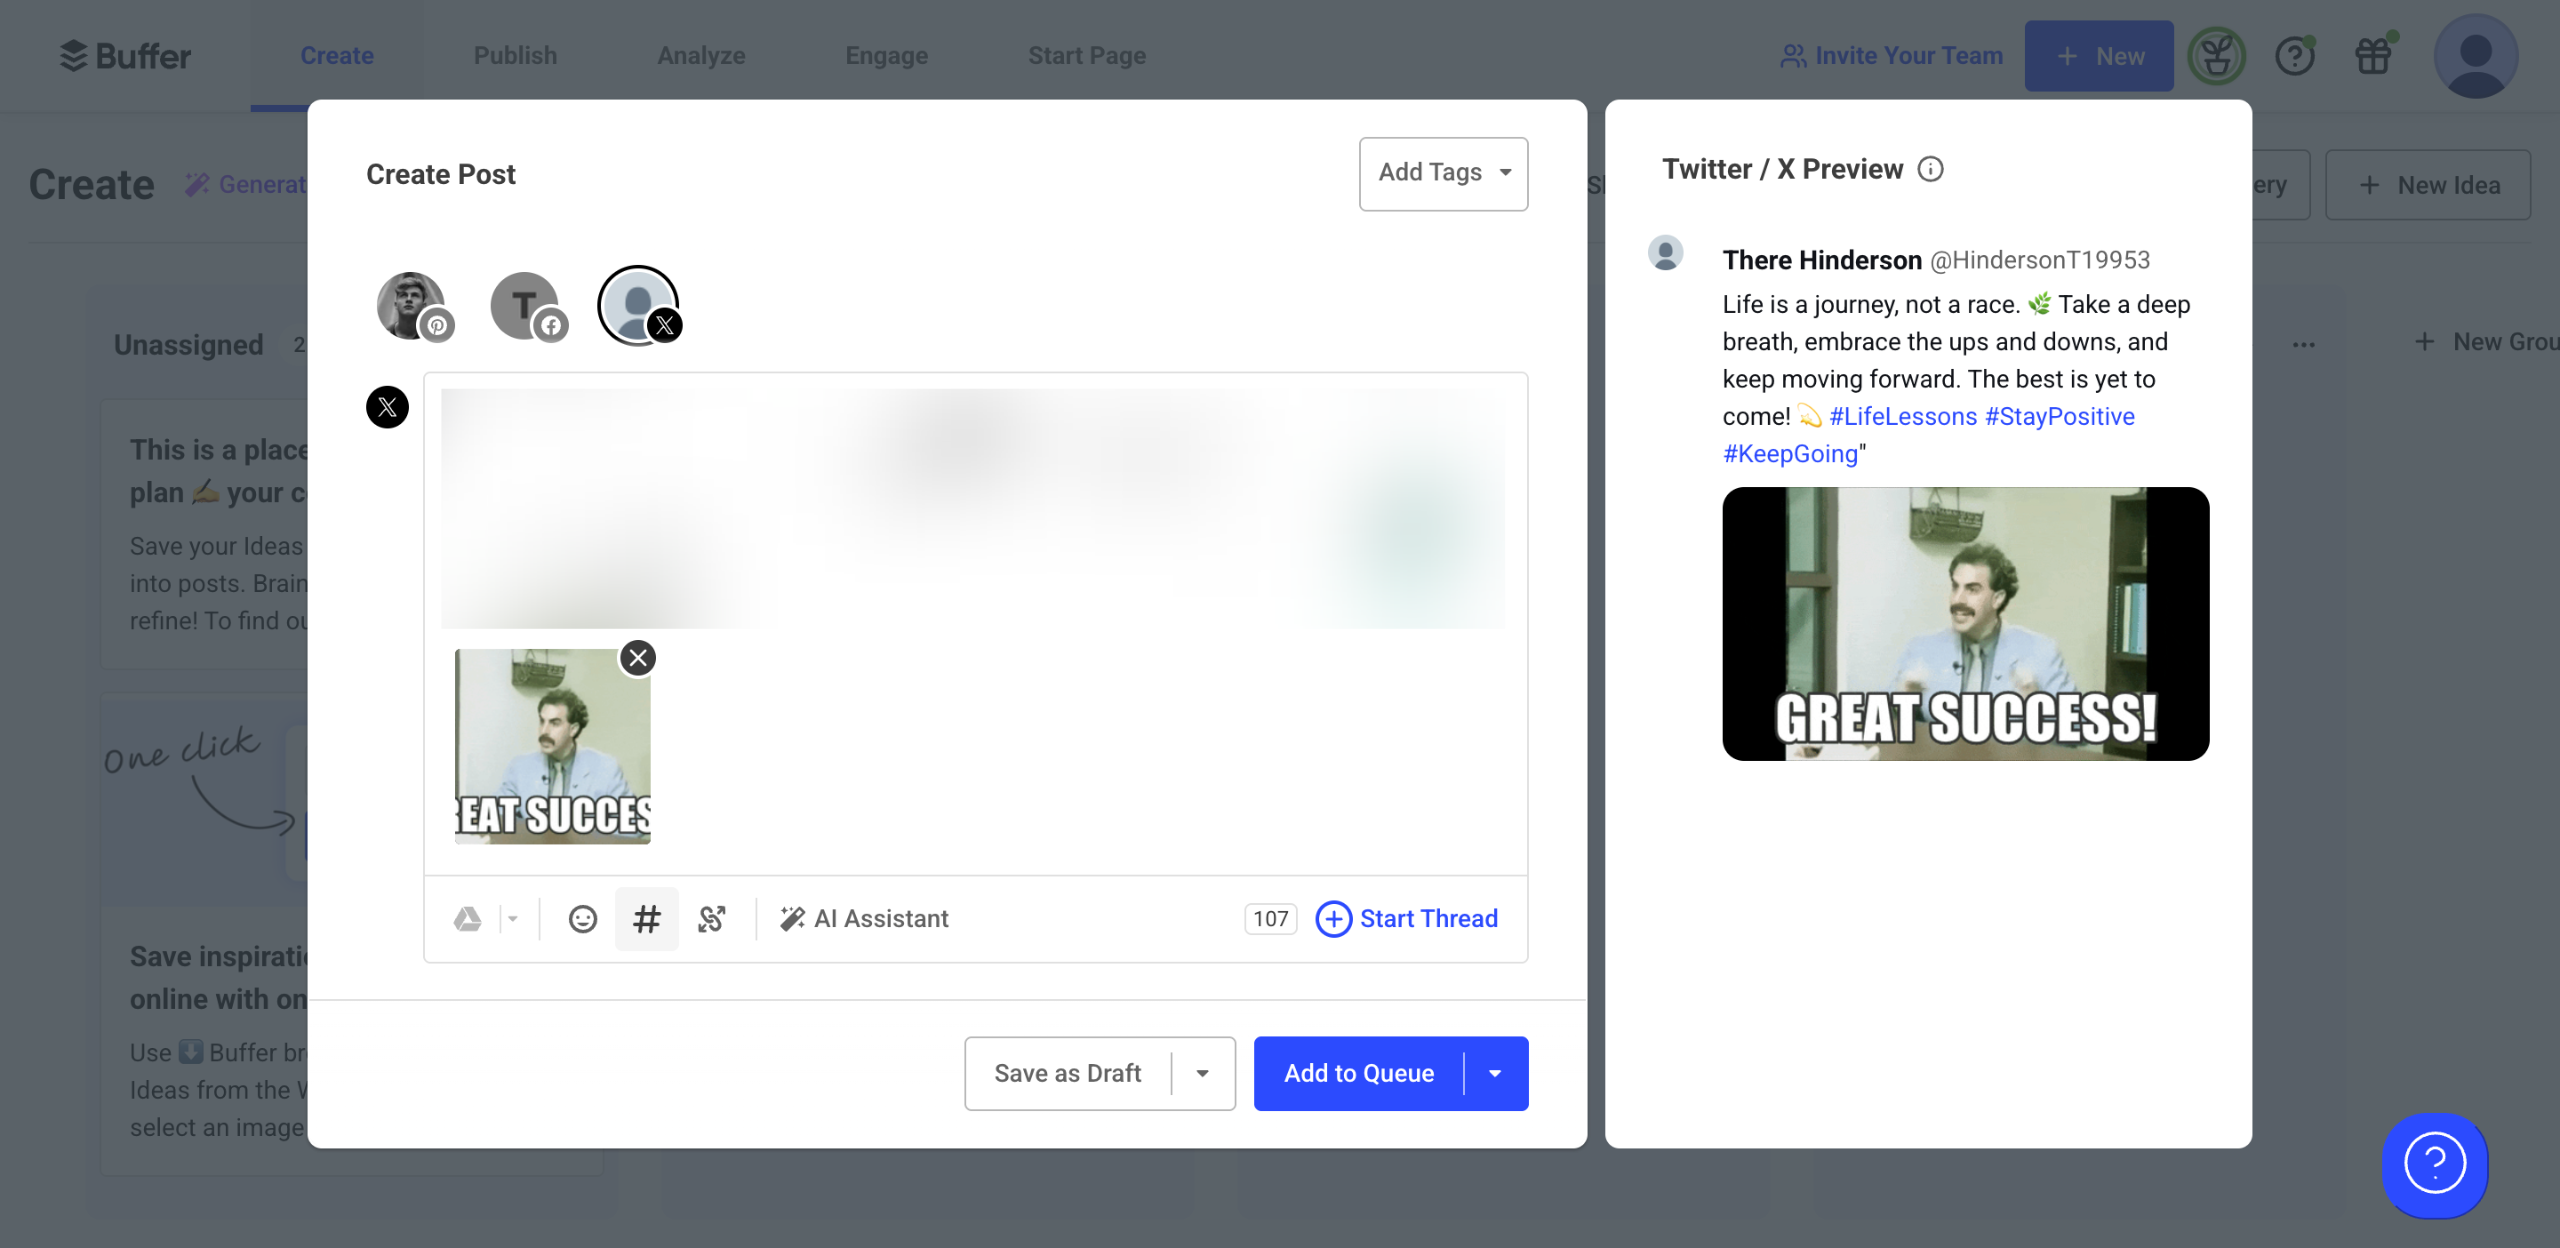Click the Add to Queue button
Image resolution: width=2560 pixels, height=1248 pixels.
click(x=1358, y=1073)
